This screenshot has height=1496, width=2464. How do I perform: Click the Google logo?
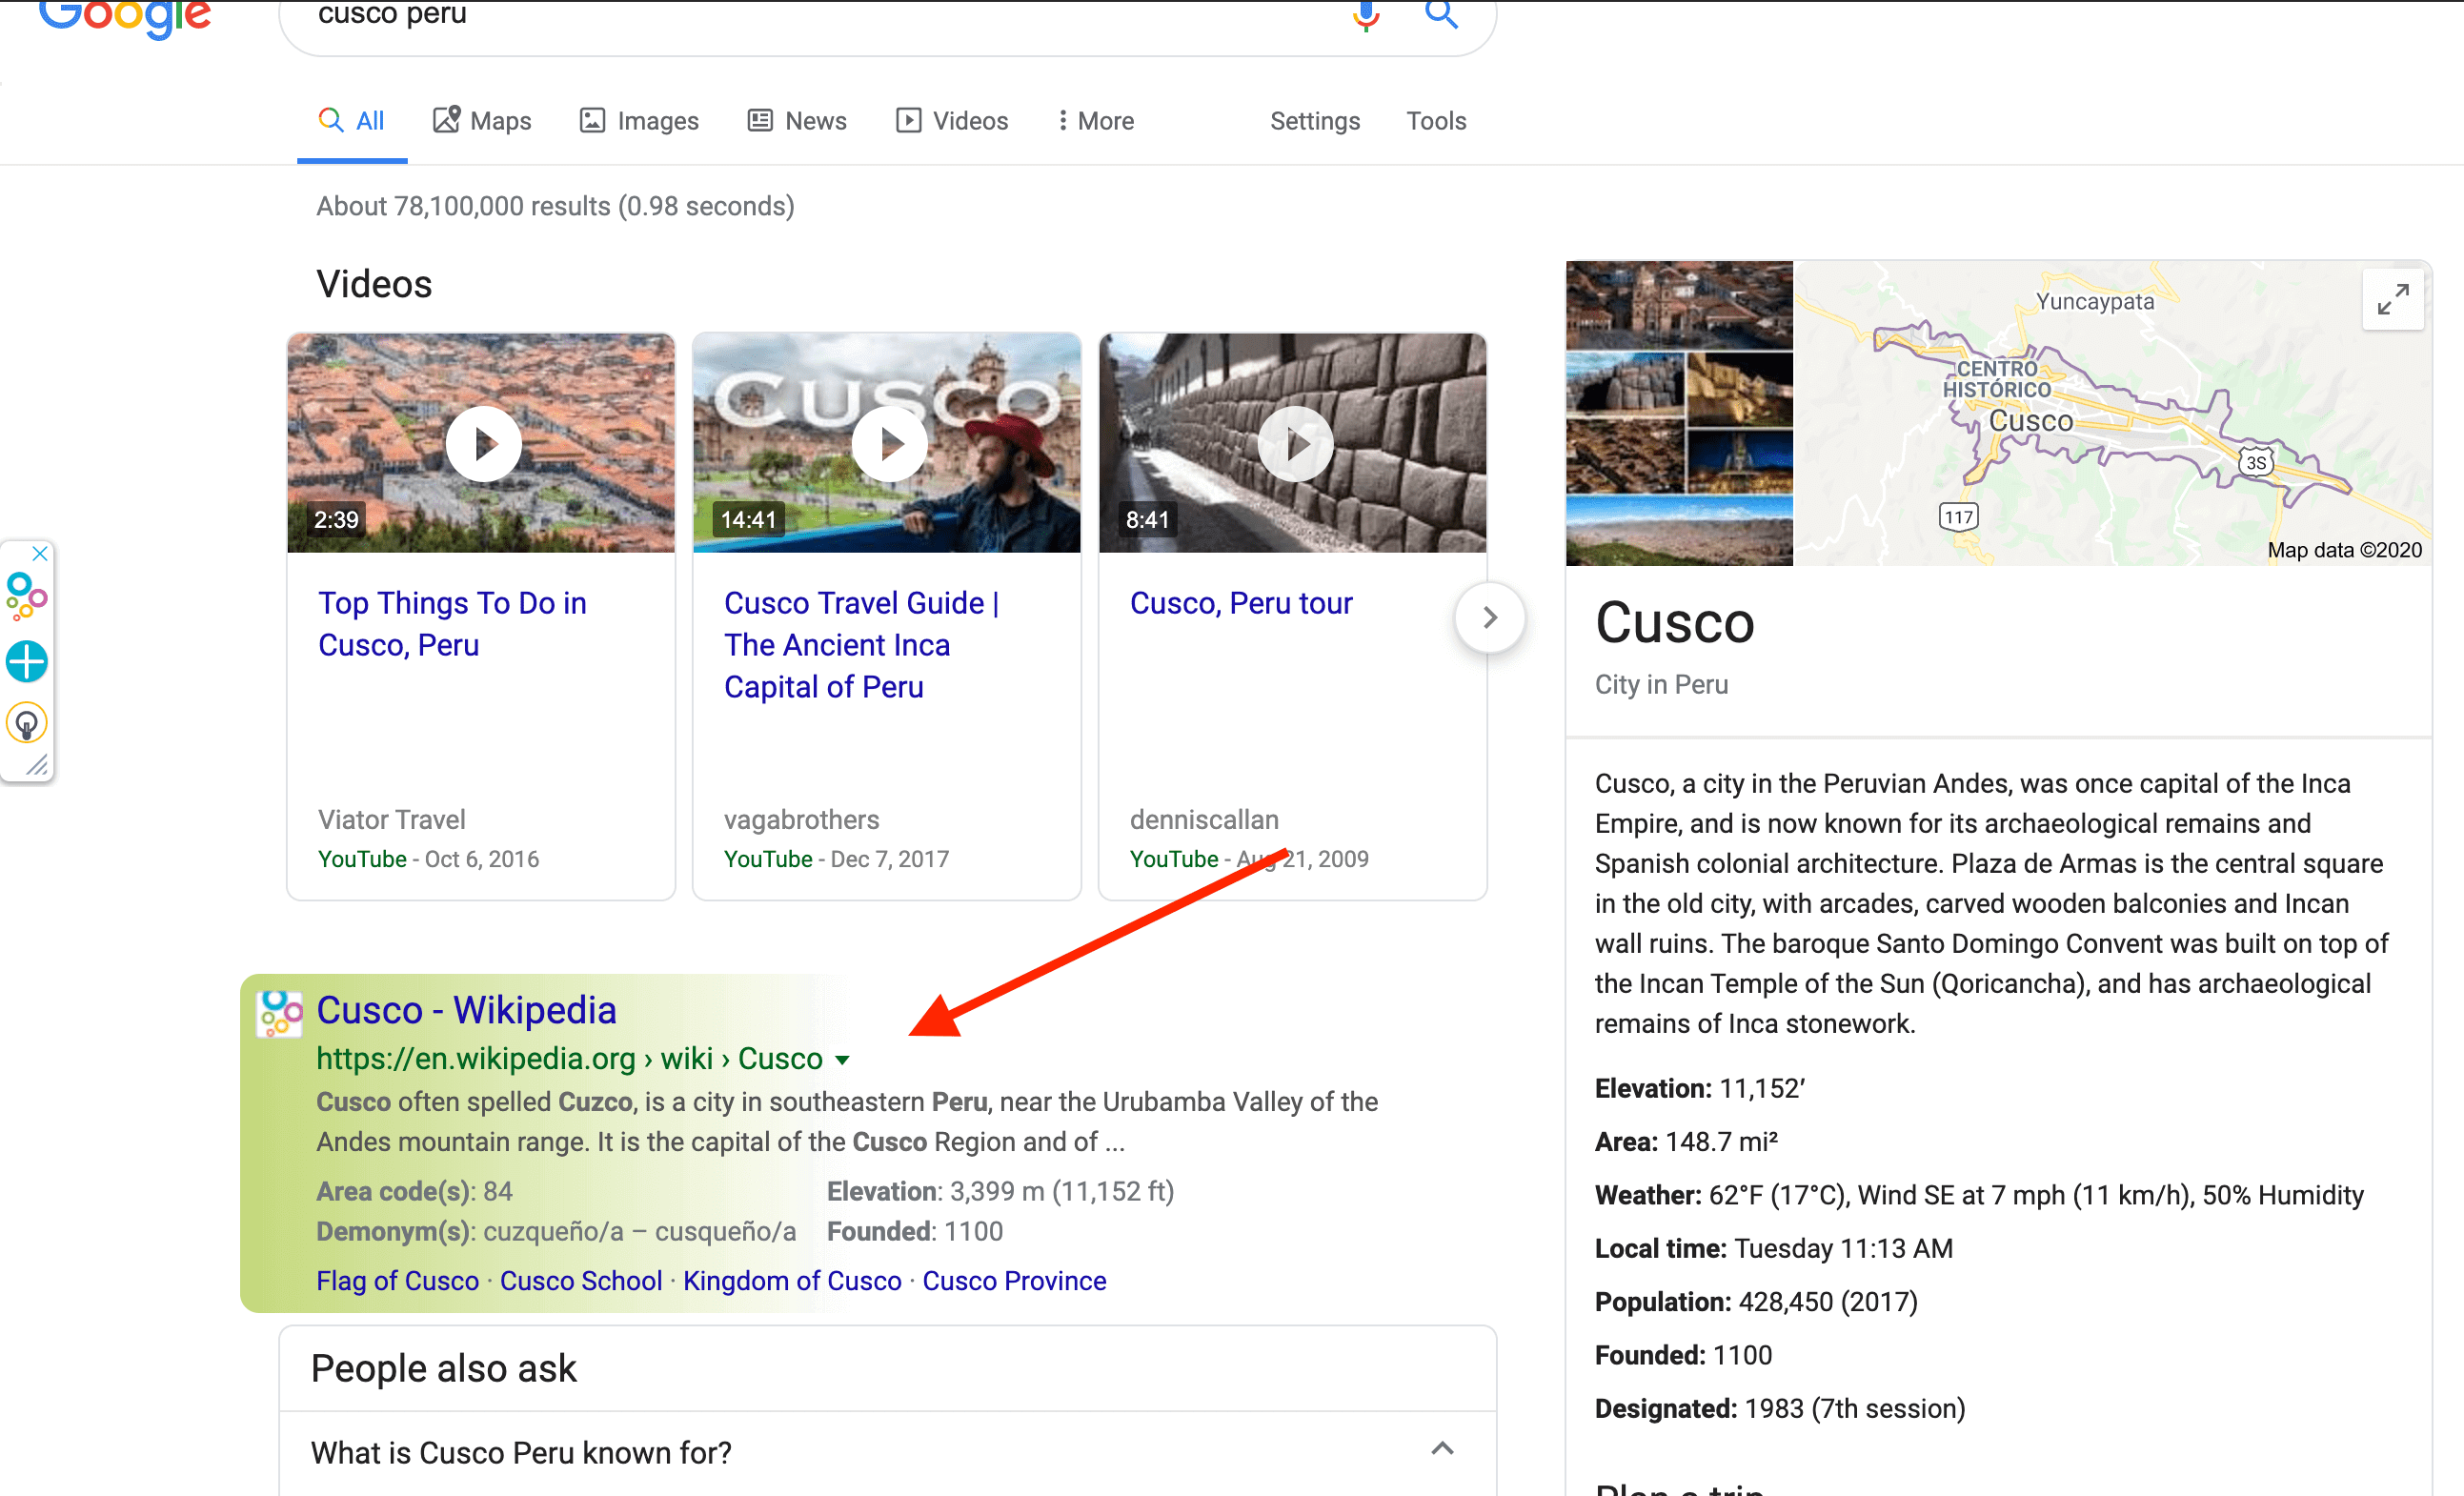[125, 18]
